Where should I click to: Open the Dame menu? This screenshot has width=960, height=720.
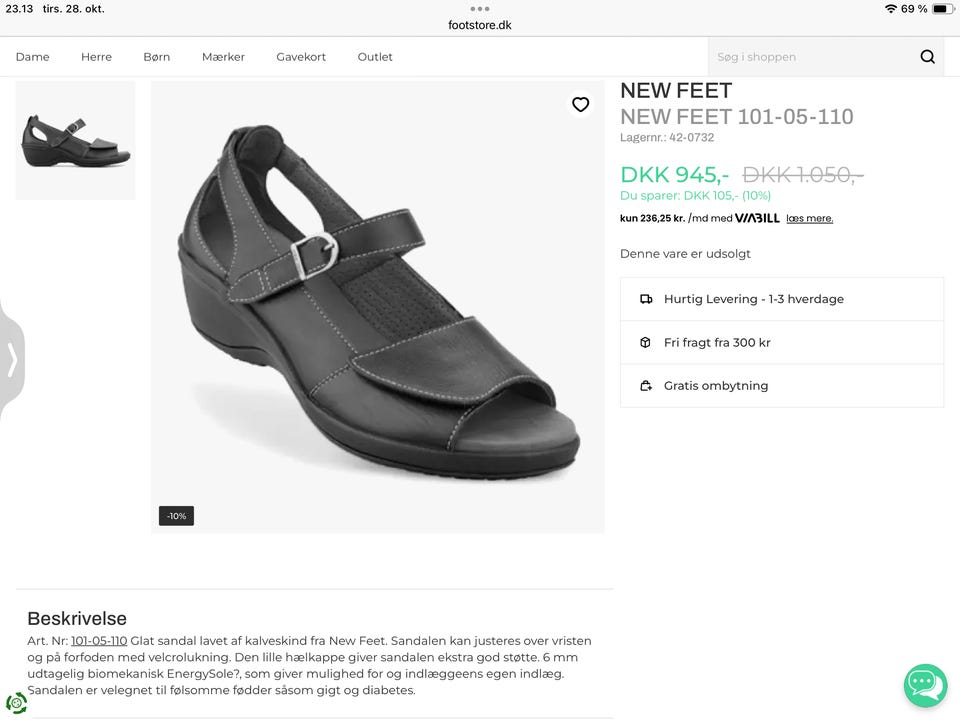point(32,57)
